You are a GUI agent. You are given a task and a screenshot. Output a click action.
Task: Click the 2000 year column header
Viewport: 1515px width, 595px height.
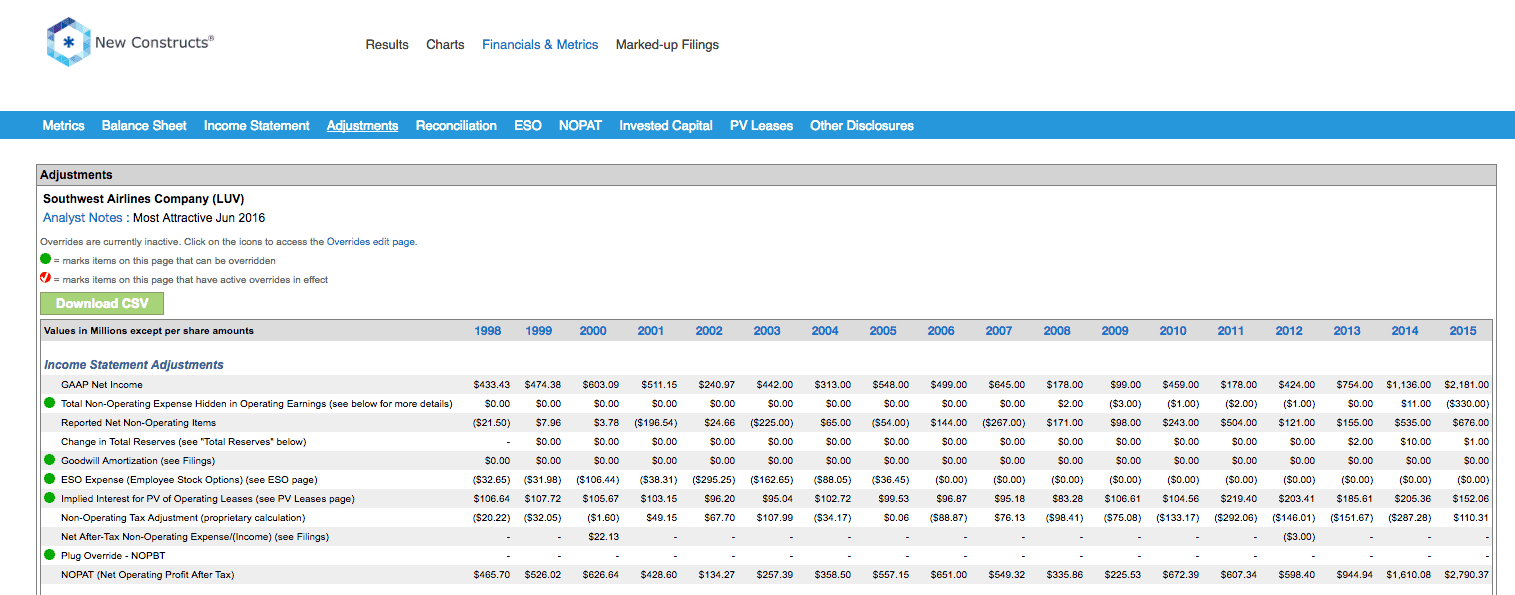(x=593, y=330)
